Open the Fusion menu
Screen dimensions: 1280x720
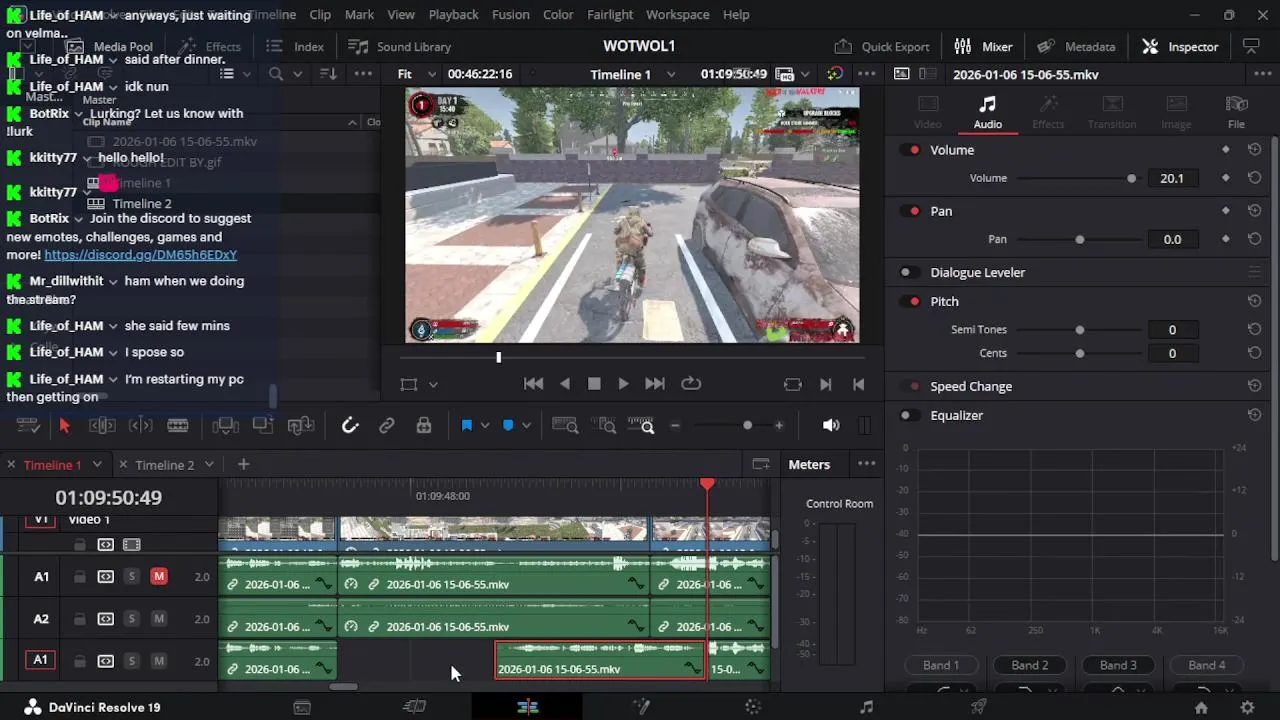[511, 15]
